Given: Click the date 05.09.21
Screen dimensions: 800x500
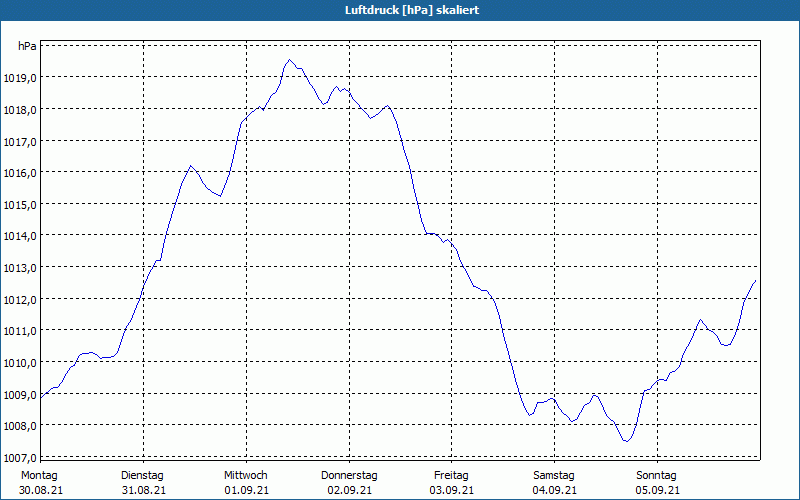Looking at the screenshot, I should 658,490.
